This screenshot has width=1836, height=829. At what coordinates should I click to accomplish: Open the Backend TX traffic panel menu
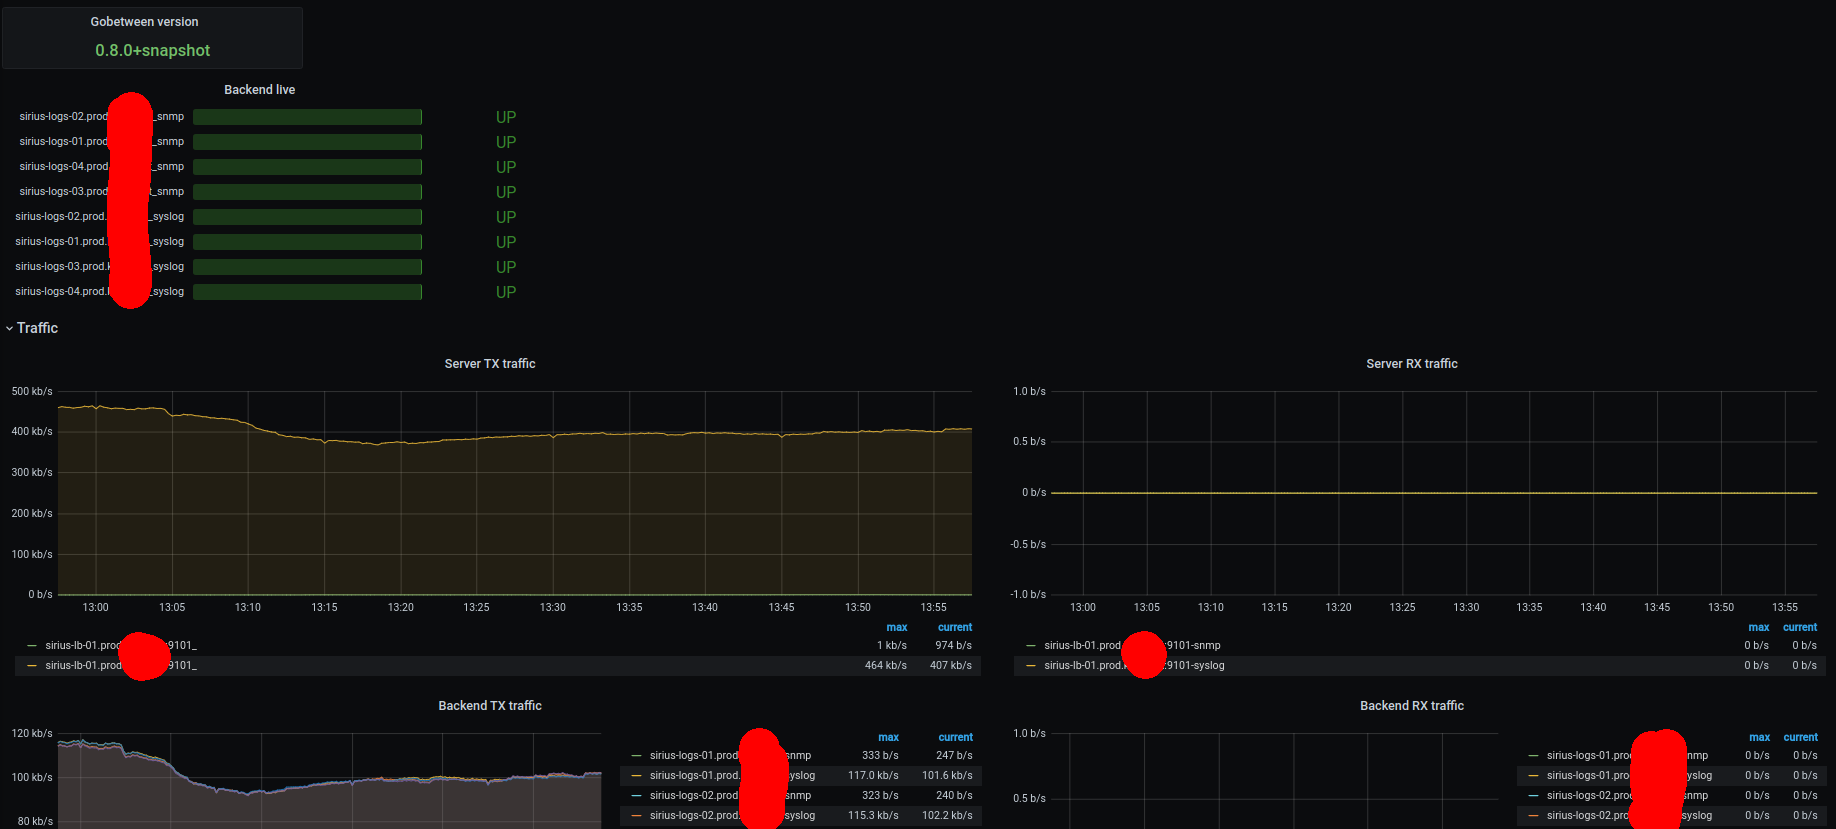(x=490, y=706)
